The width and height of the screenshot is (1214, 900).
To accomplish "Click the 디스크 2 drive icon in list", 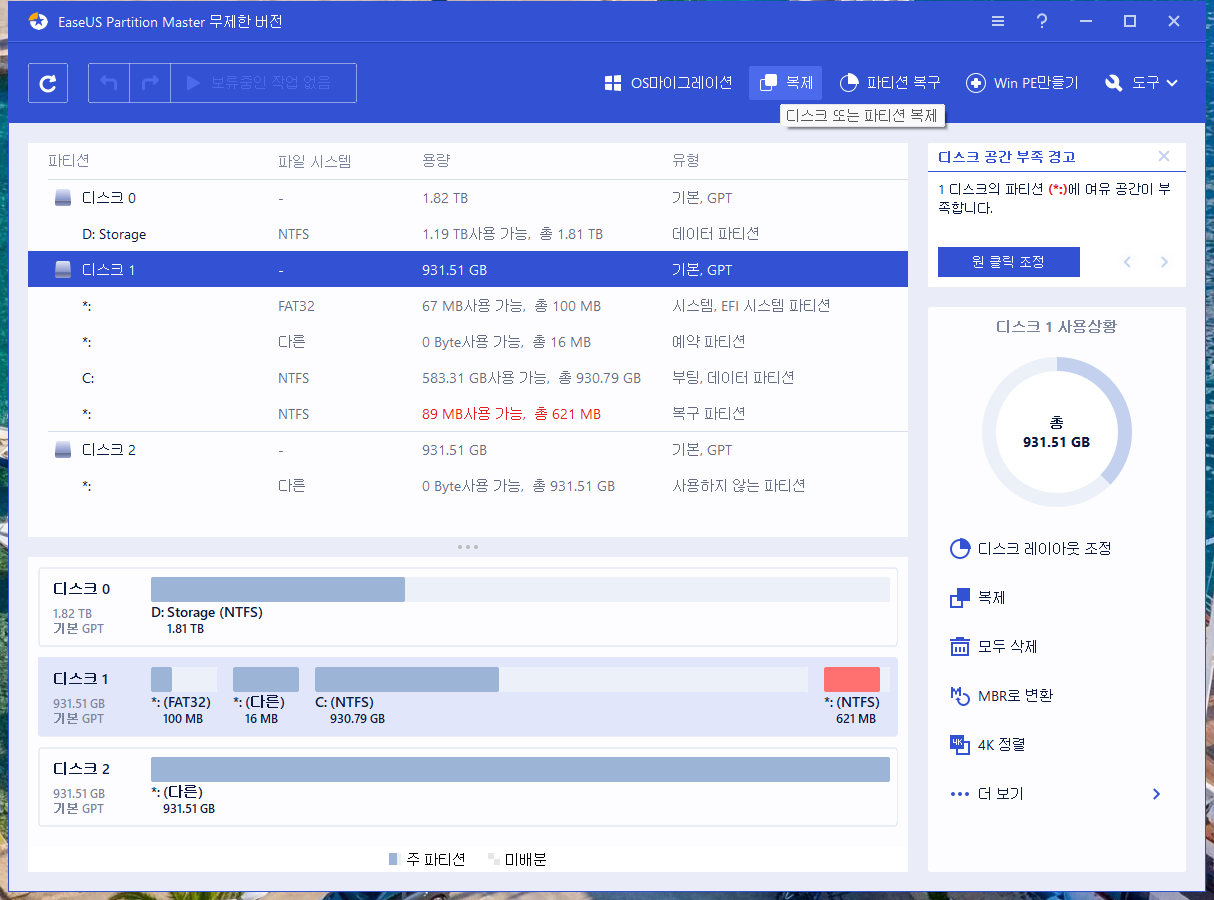I will pos(63,450).
